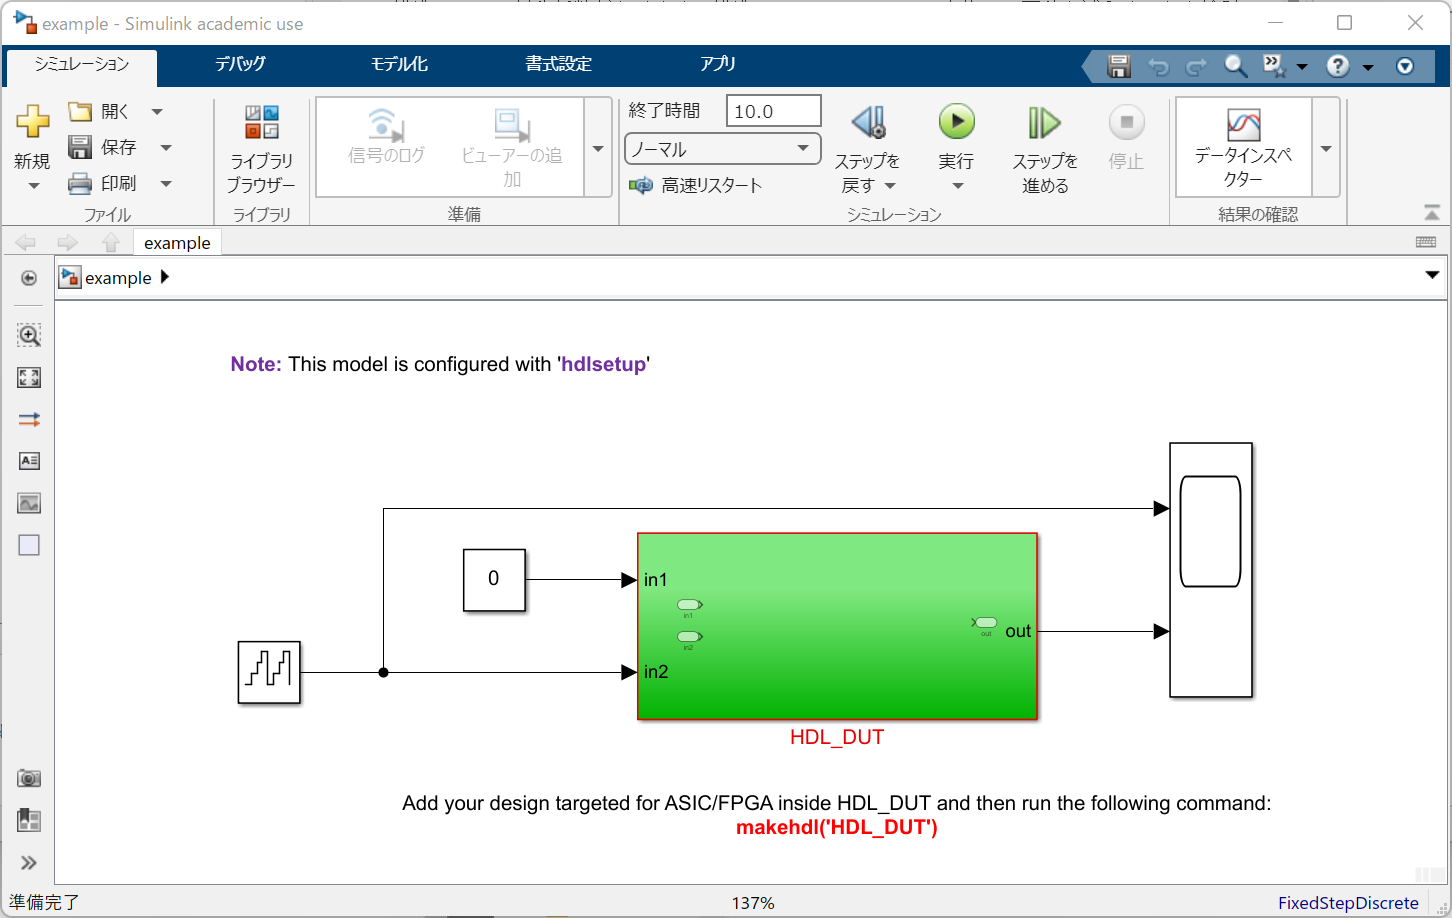Fit the model diagram to the view
The height and width of the screenshot is (918, 1452).
pos(29,378)
